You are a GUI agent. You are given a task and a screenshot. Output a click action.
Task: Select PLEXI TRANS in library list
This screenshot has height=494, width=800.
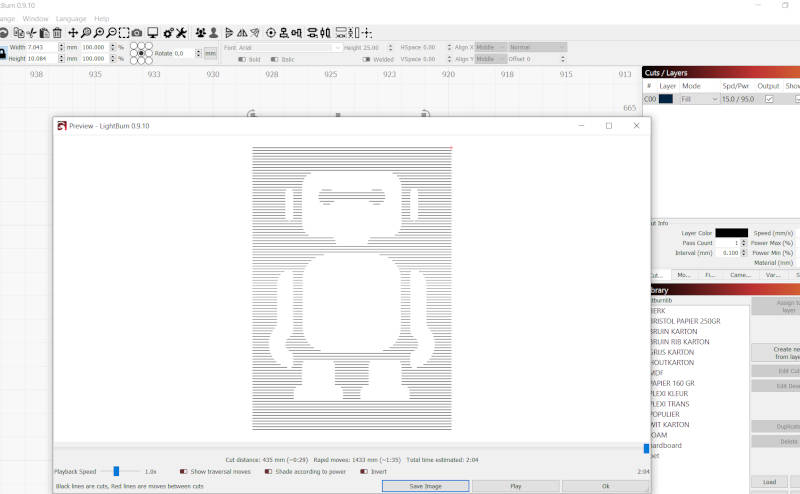(x=669, y=404)
